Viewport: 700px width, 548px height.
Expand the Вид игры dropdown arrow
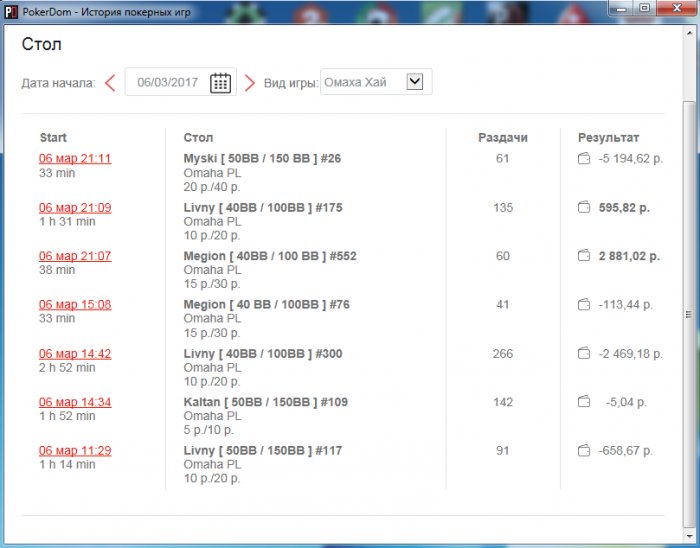click(x=415, y=82)
